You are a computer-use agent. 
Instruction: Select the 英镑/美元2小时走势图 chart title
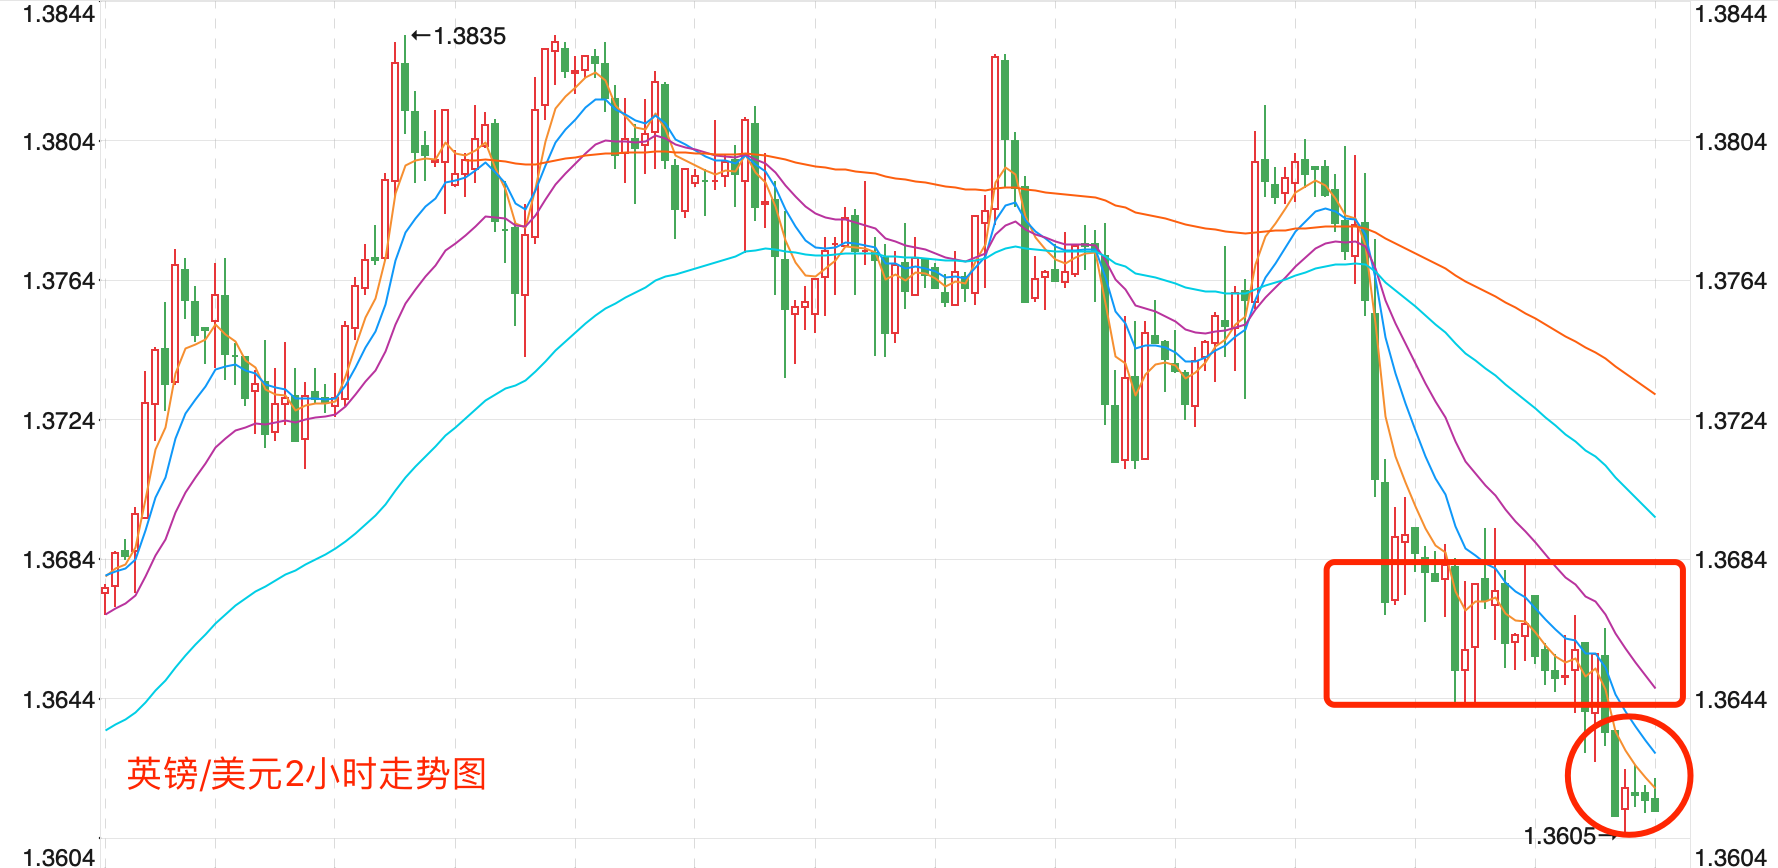[x=306, y=773]
